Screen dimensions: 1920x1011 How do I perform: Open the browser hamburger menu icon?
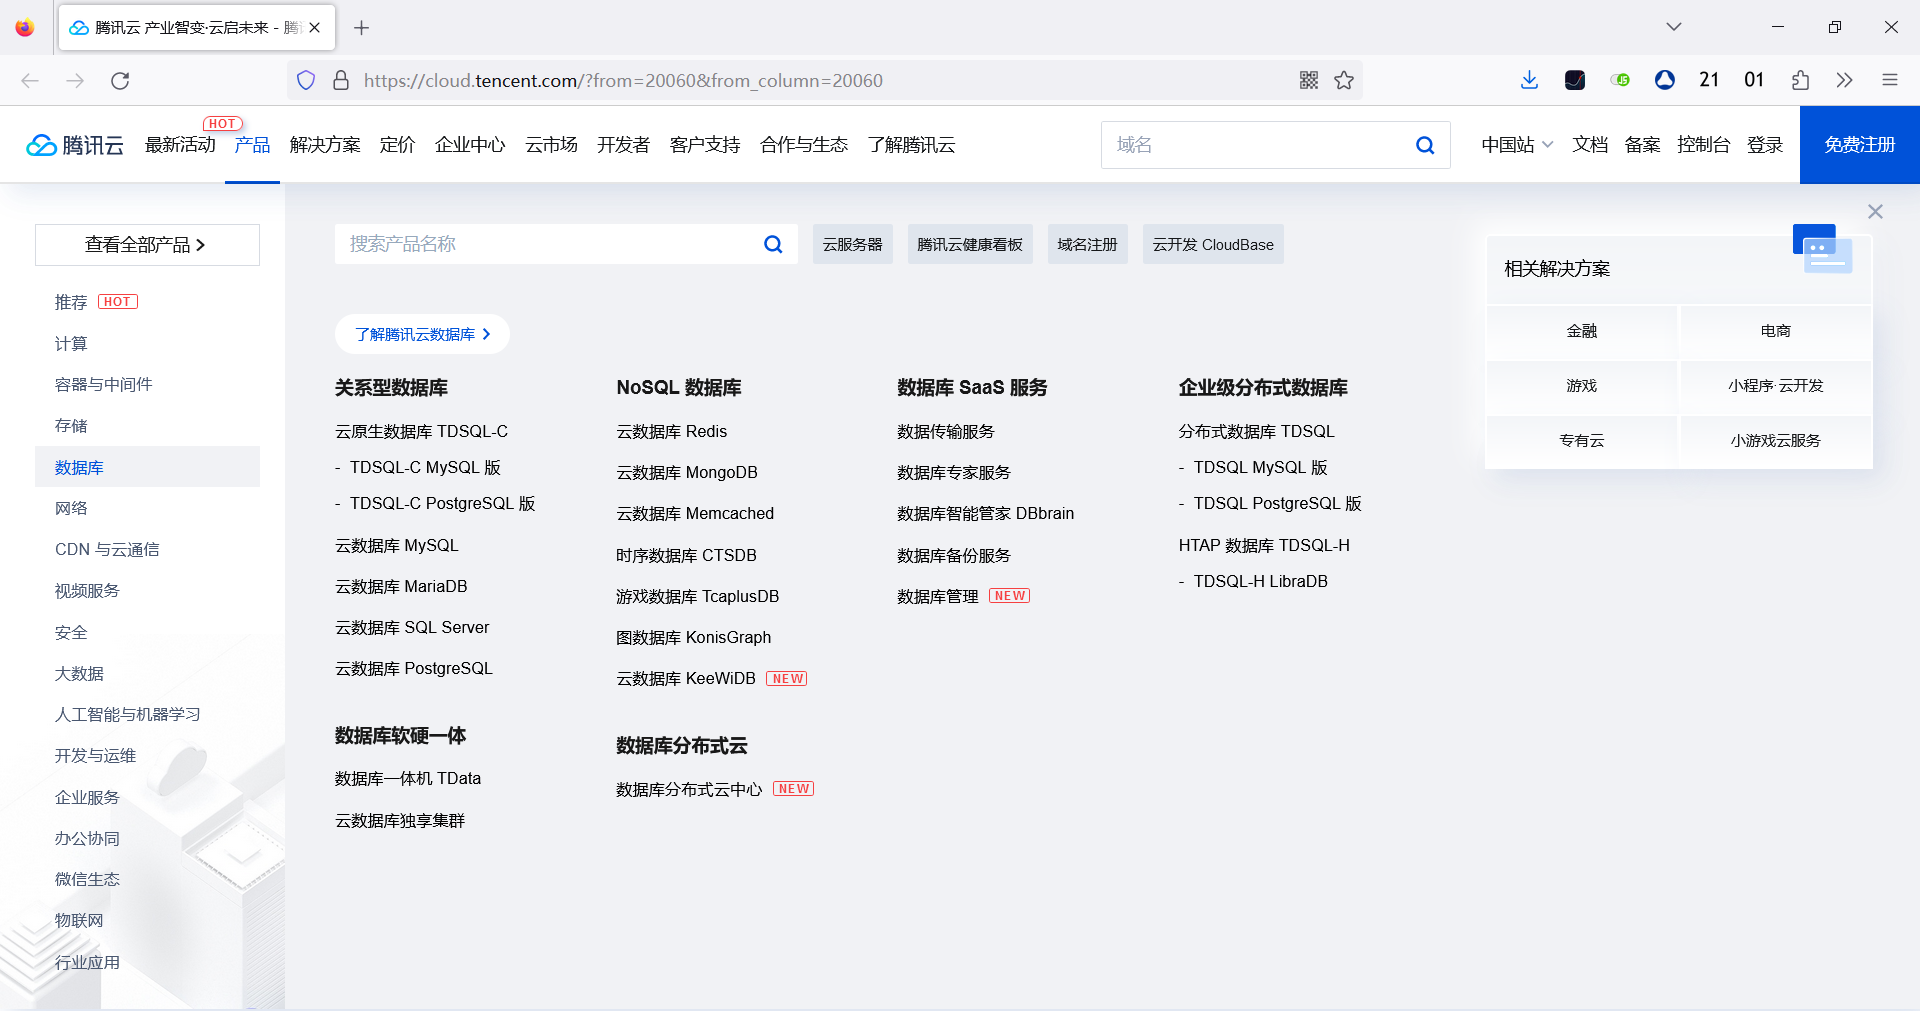point(1890,80)
